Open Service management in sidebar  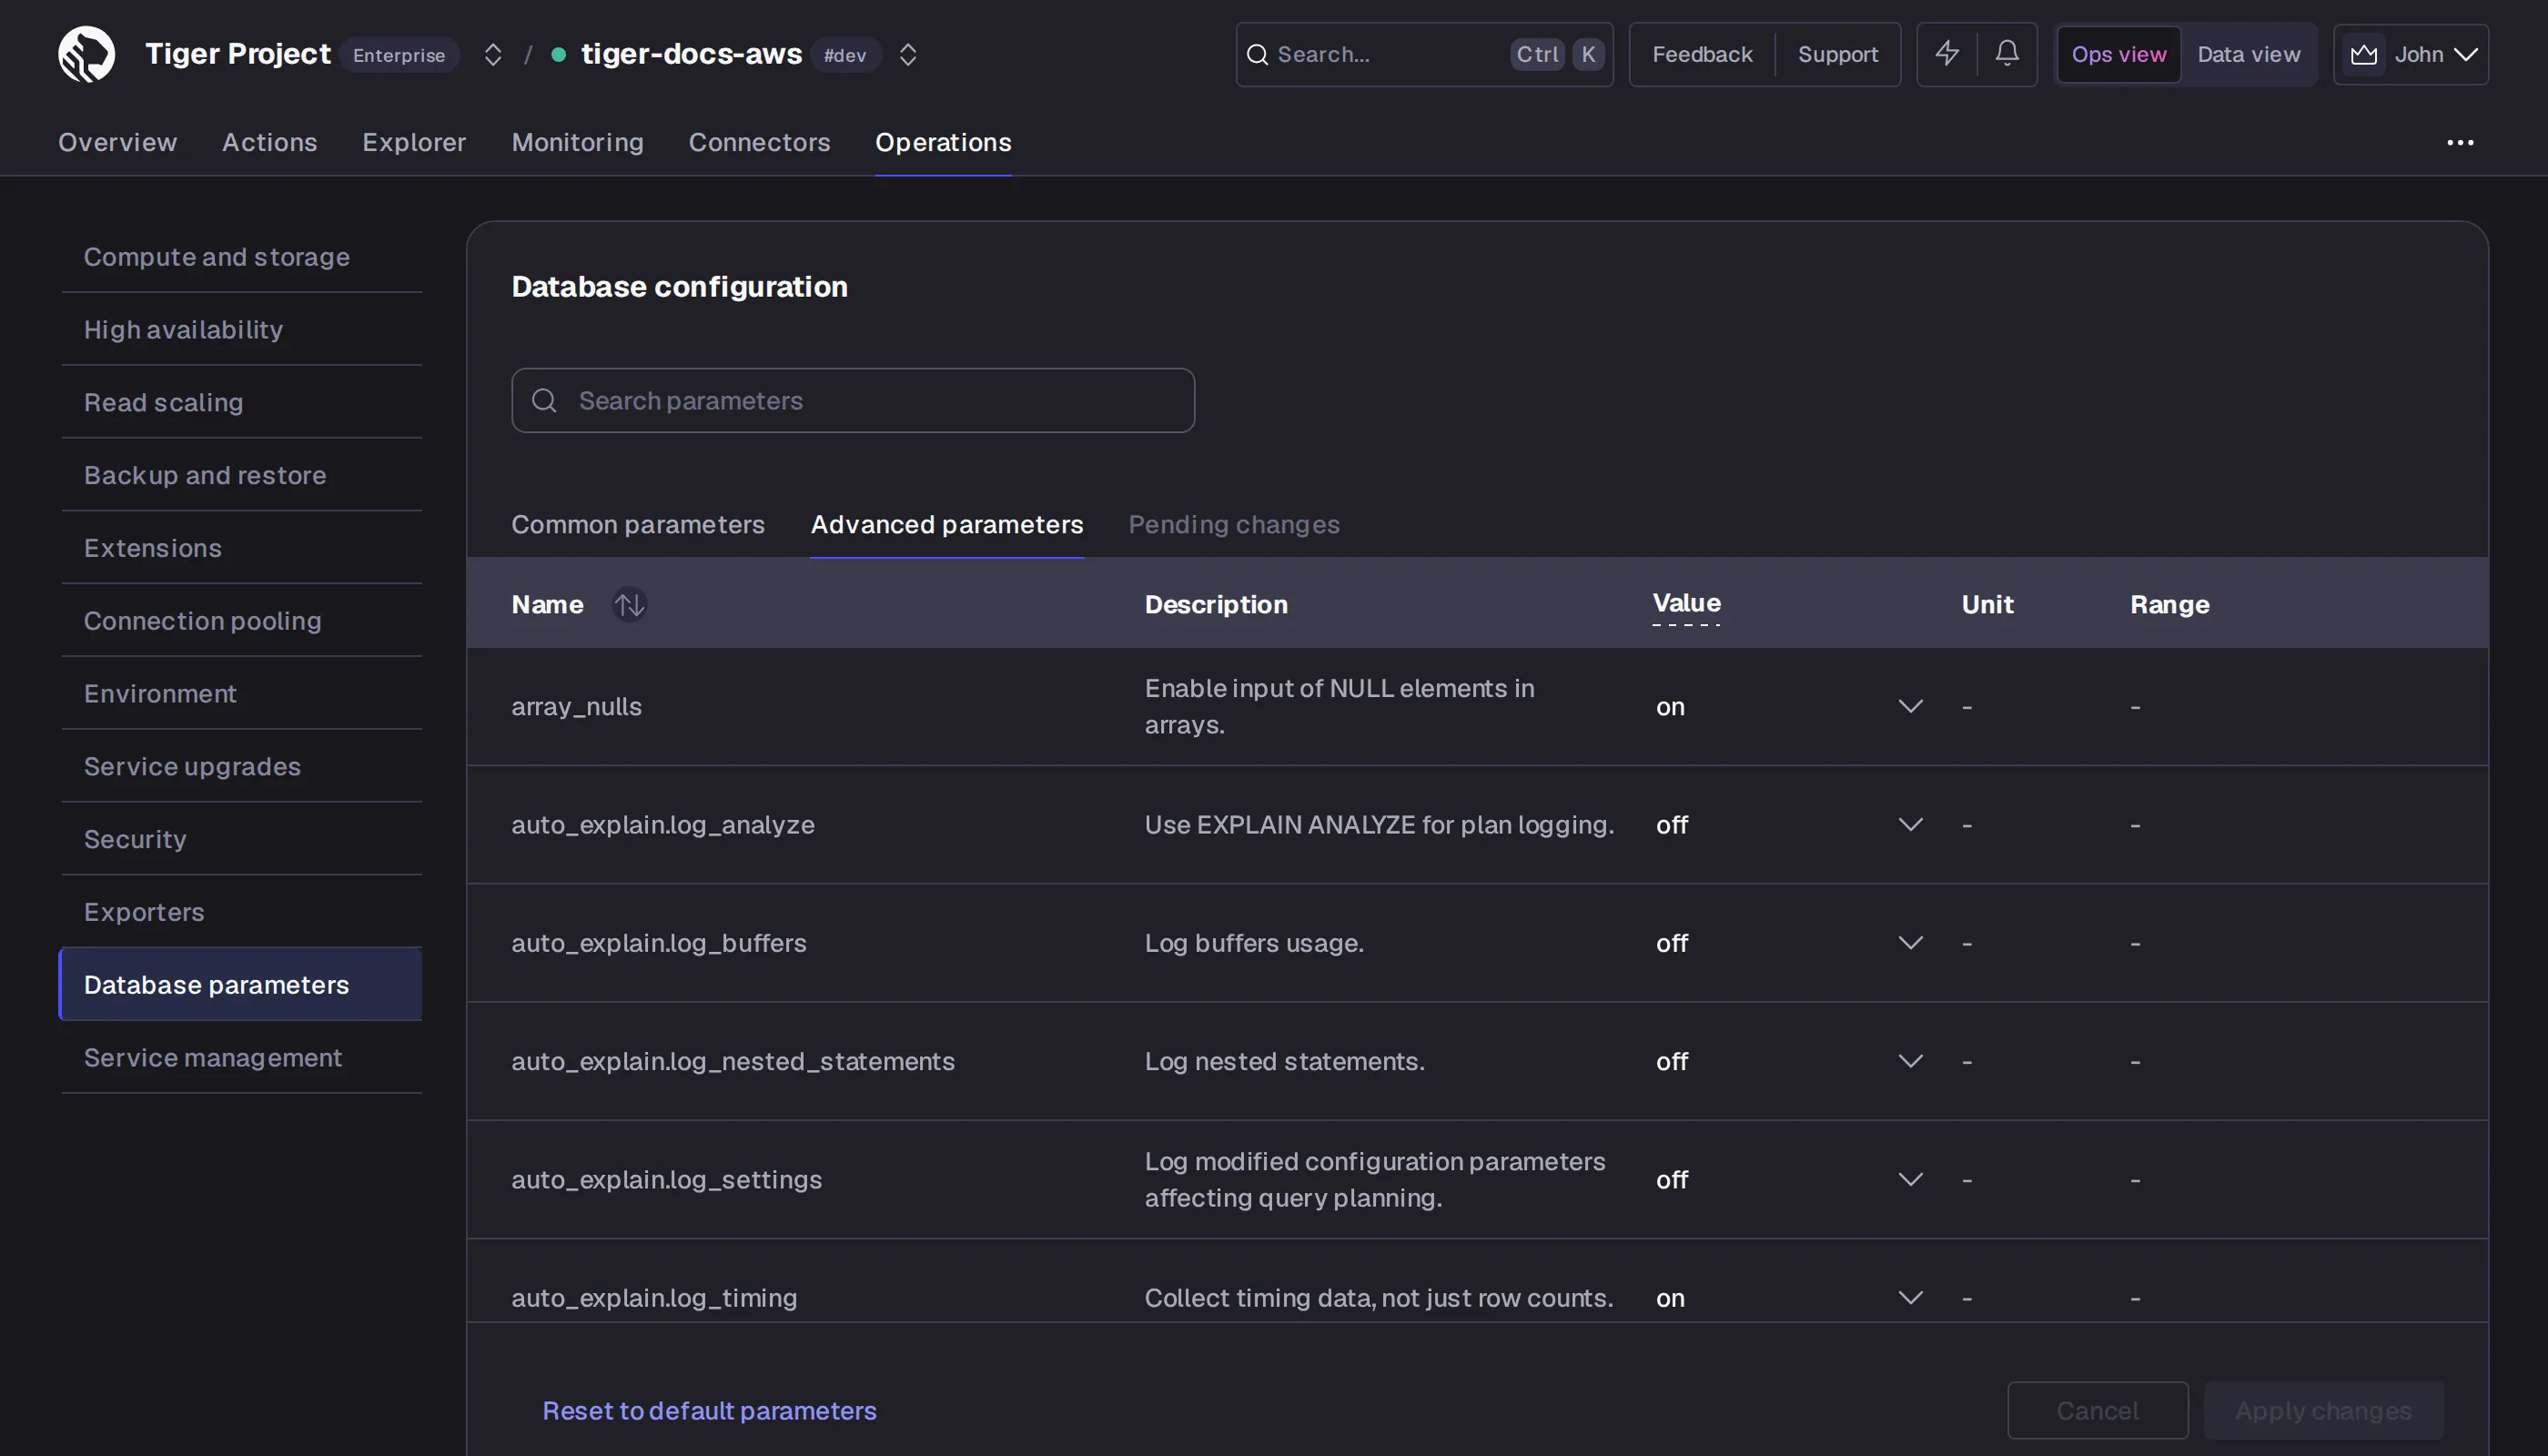coord(241,1058)
